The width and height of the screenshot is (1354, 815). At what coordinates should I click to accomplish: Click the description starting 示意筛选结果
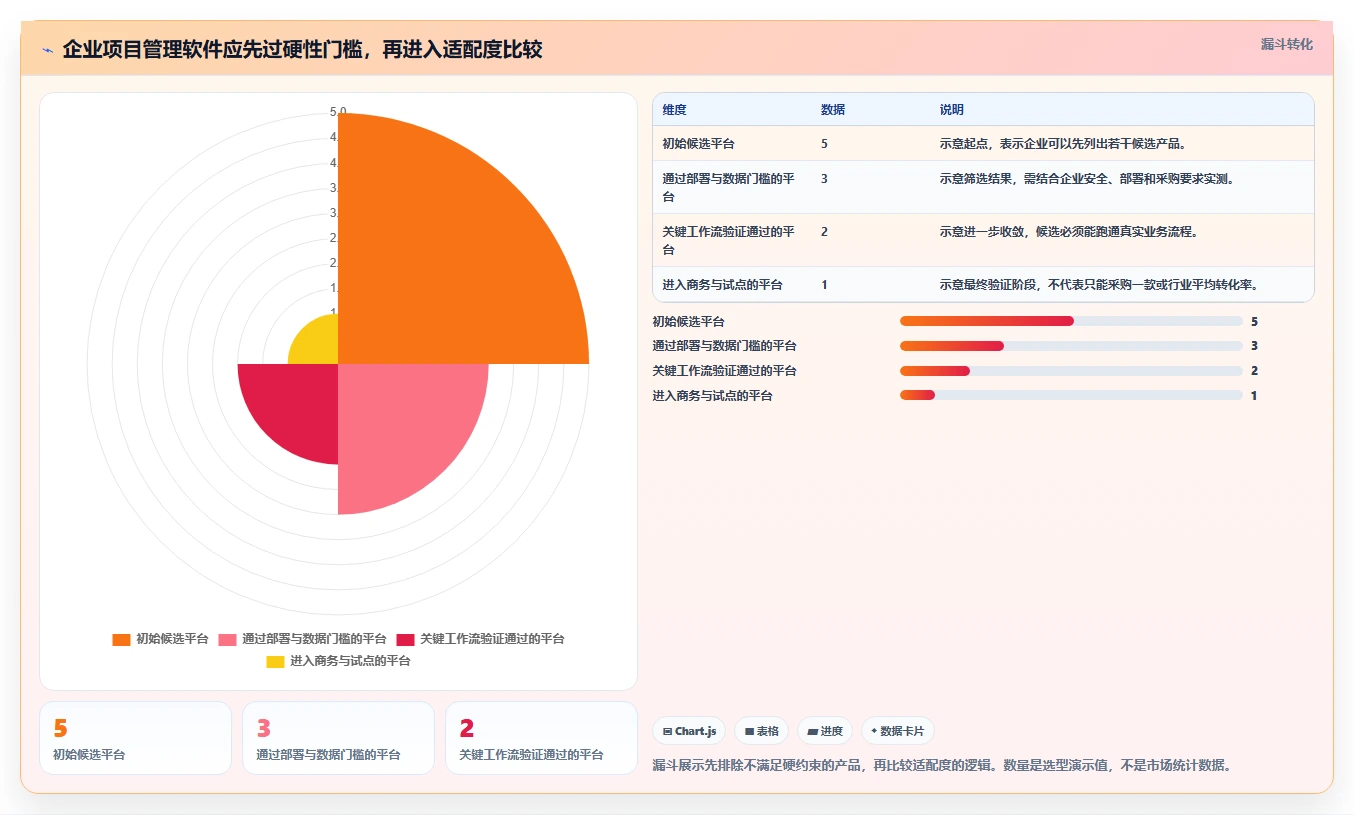pos(1087,179)
